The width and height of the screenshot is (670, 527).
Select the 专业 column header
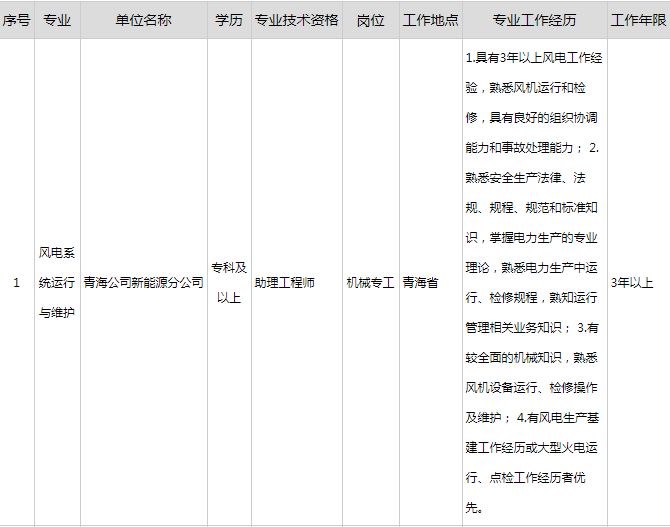pos(57,20)
